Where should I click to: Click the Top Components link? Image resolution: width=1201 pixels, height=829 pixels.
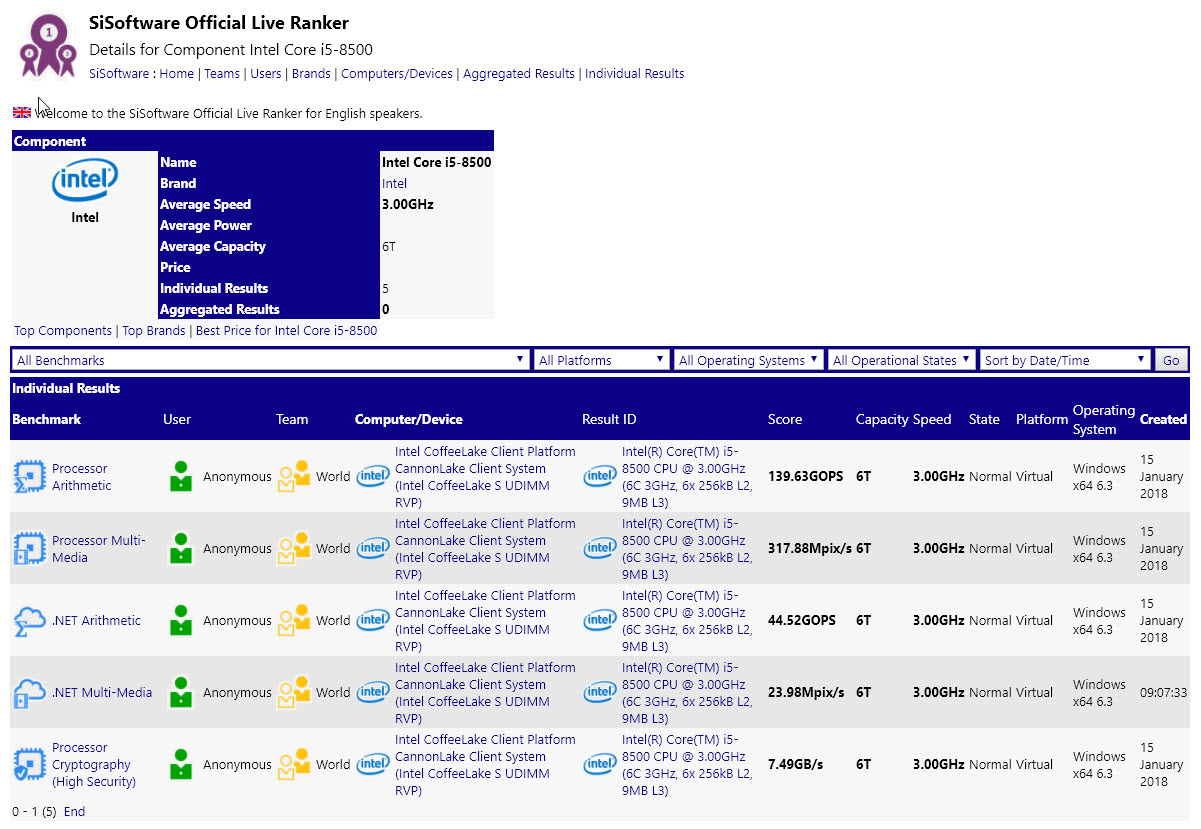click(63, 331)
